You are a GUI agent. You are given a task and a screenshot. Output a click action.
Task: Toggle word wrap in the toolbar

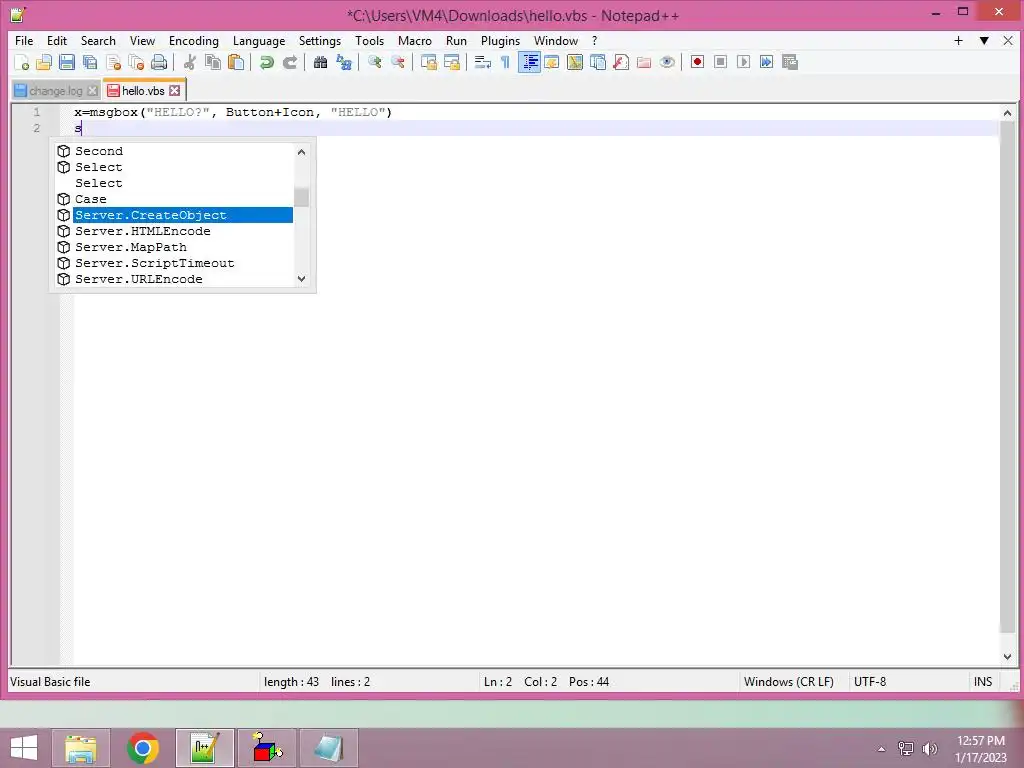click(483, 62)
